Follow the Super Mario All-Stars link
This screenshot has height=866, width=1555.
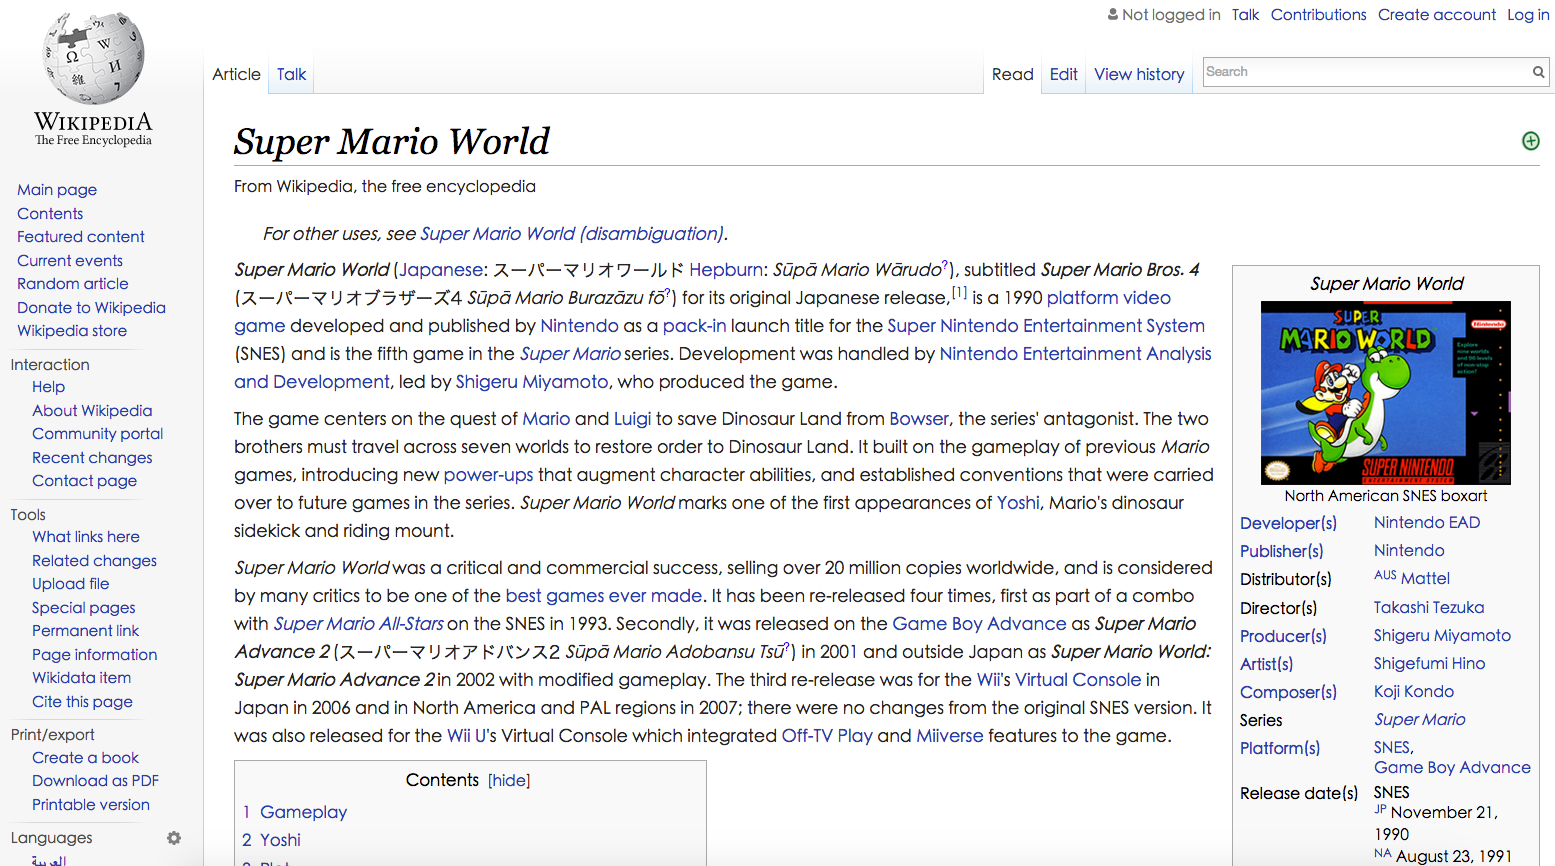point(358,624)
